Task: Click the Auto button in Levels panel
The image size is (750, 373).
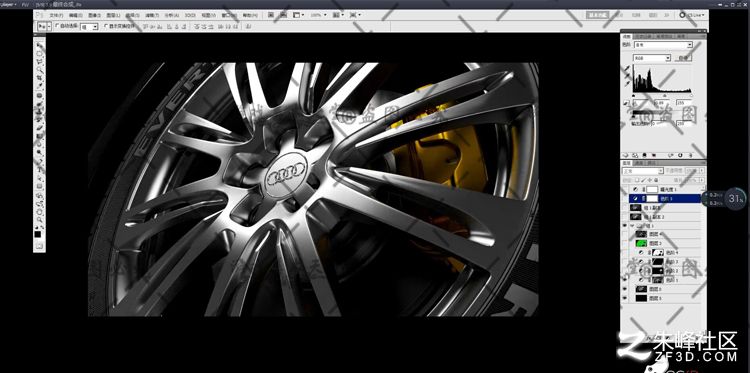Action: (x=683, y=58)
